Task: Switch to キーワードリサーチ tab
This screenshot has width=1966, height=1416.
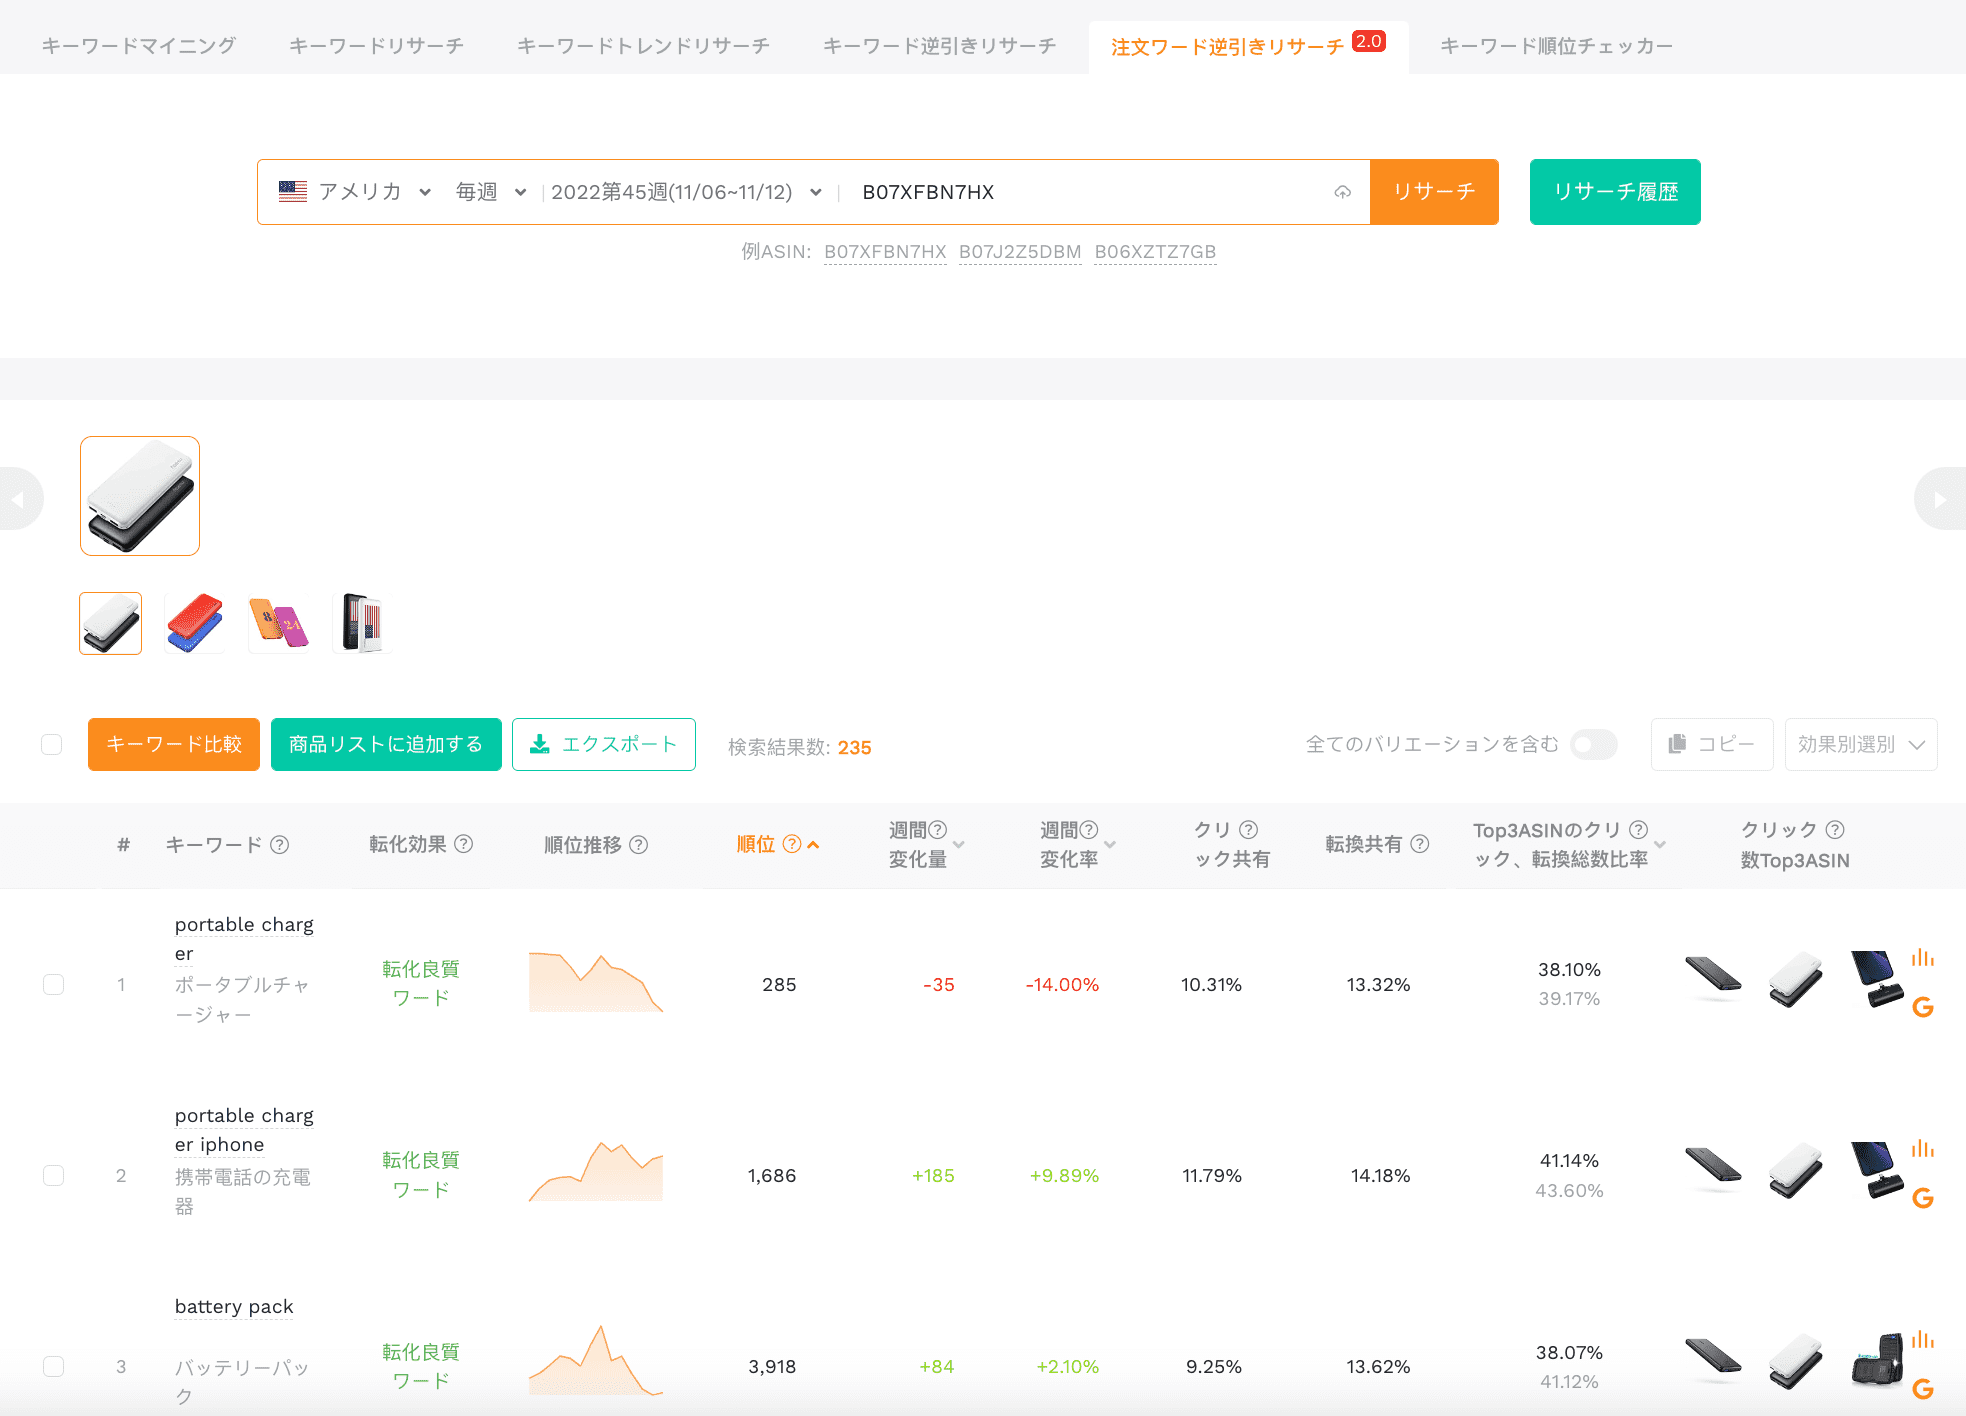Action: pyautogui.click(x=376, y=46)
